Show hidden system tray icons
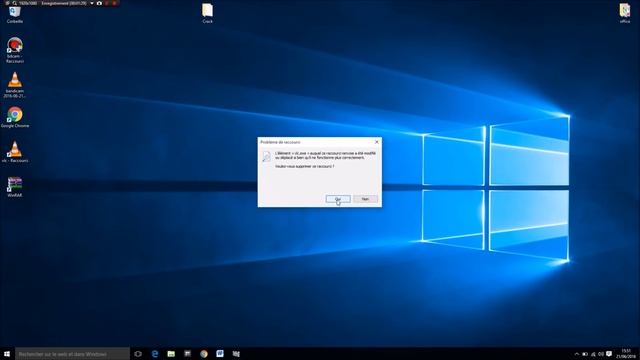The image size is (640, 360). coord(577,354)
